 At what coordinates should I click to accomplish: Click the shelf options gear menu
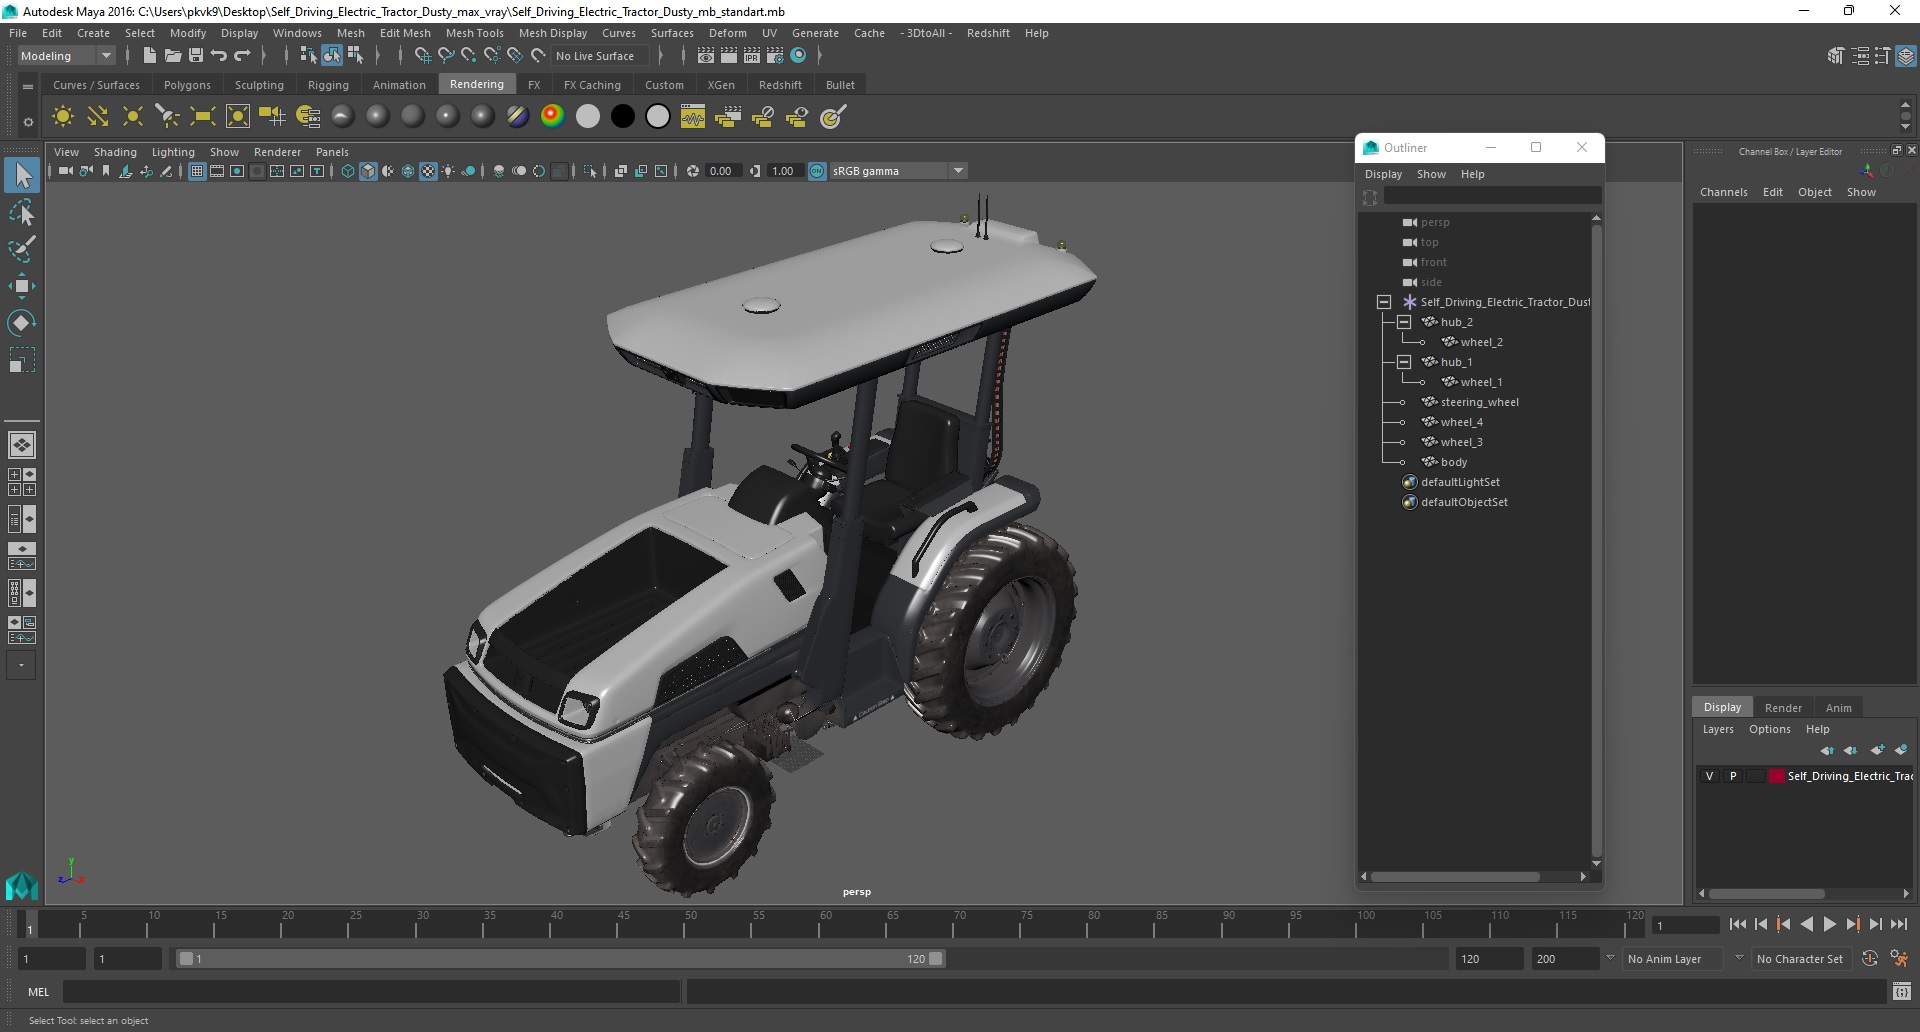(28, 122)
